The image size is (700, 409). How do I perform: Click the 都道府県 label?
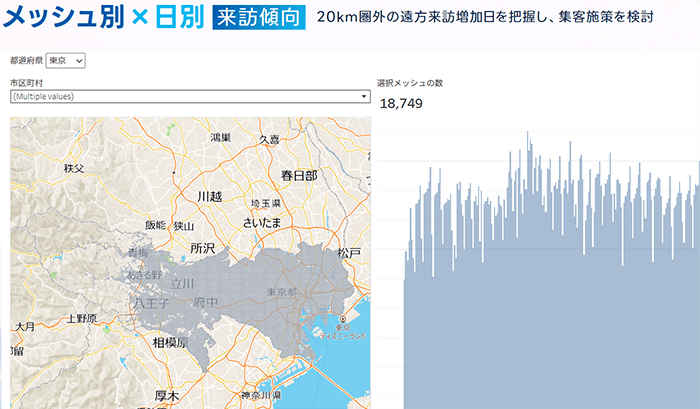[26, 60]
